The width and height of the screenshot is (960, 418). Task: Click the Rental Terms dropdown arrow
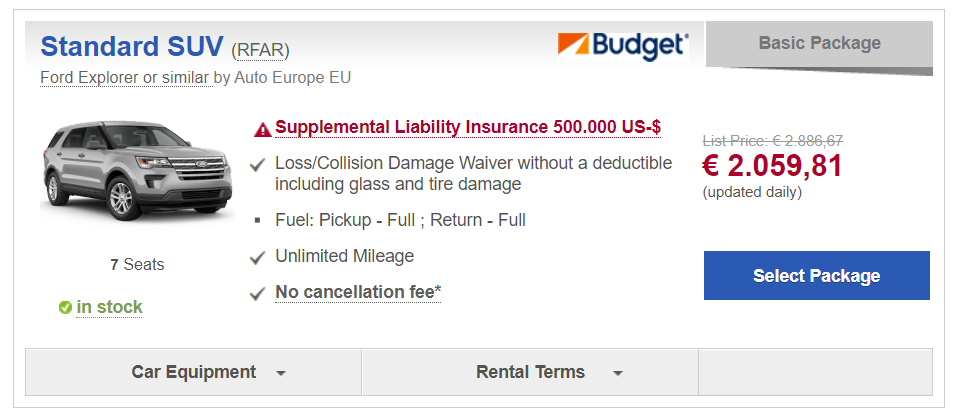(618, 373)
